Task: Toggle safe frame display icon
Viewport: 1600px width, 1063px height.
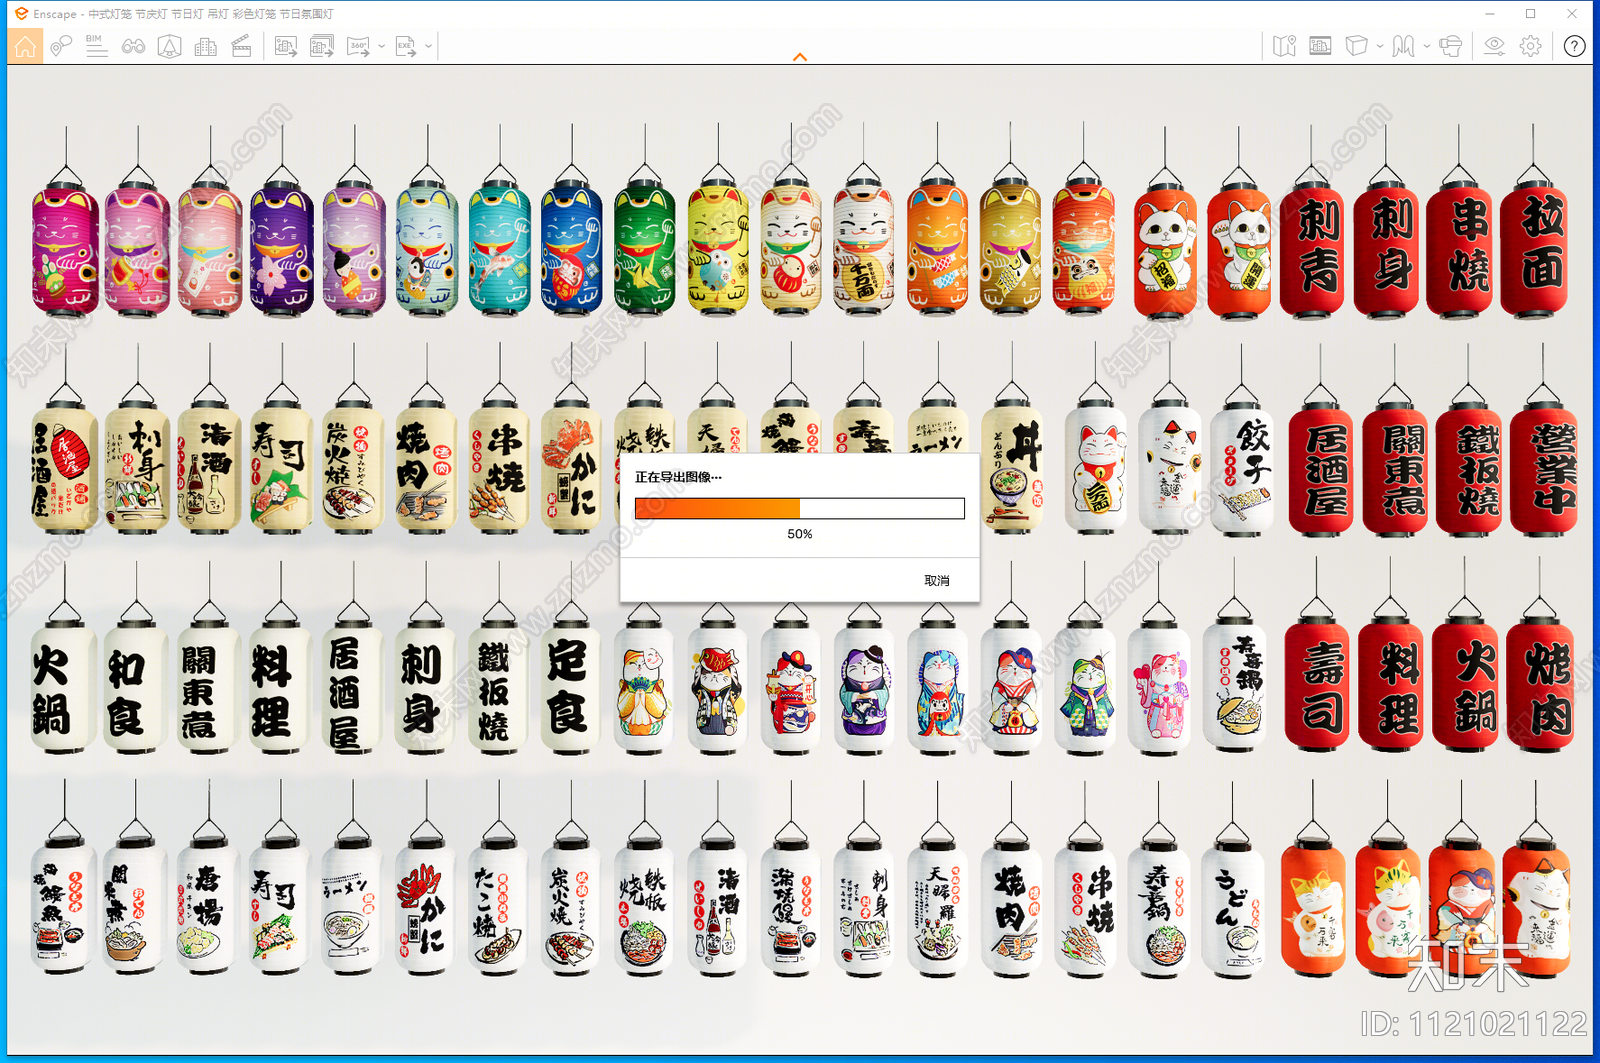Action: pos(1320,46)
